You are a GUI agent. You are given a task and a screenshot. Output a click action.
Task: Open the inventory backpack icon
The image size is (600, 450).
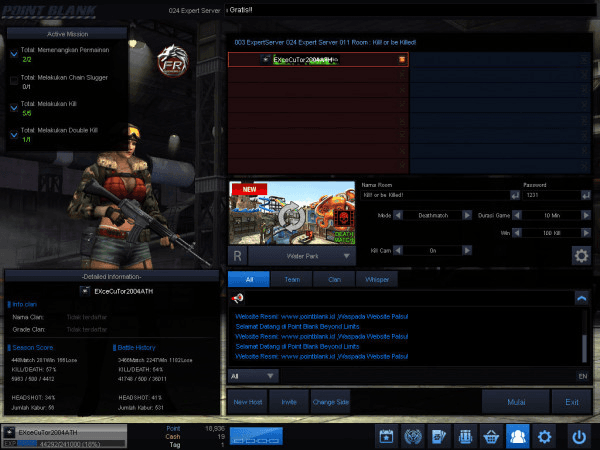click(465, 436)
